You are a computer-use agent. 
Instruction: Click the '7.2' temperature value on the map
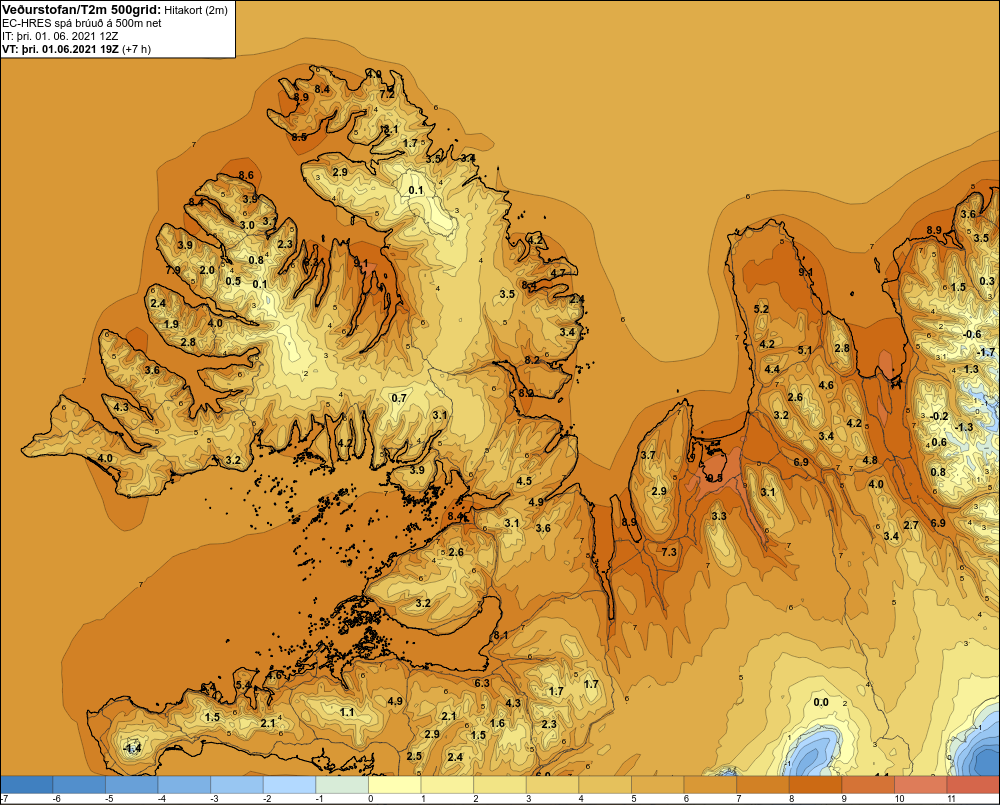[x=387, y=94]
